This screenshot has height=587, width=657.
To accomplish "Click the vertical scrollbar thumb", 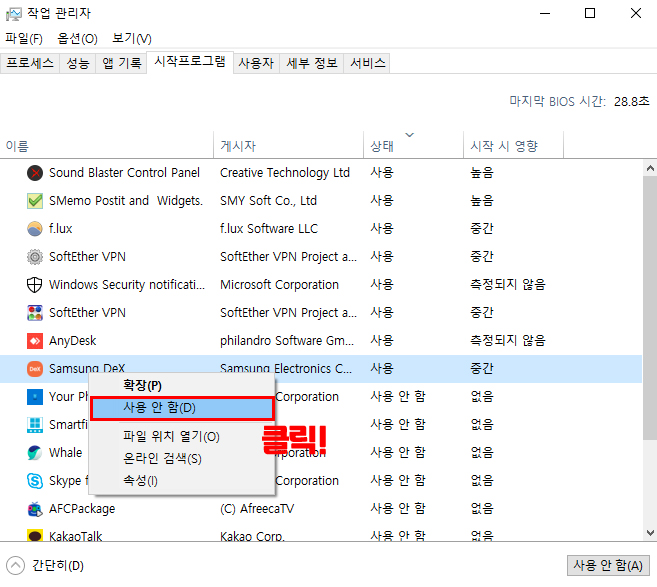I will click(x=650, y=308).
